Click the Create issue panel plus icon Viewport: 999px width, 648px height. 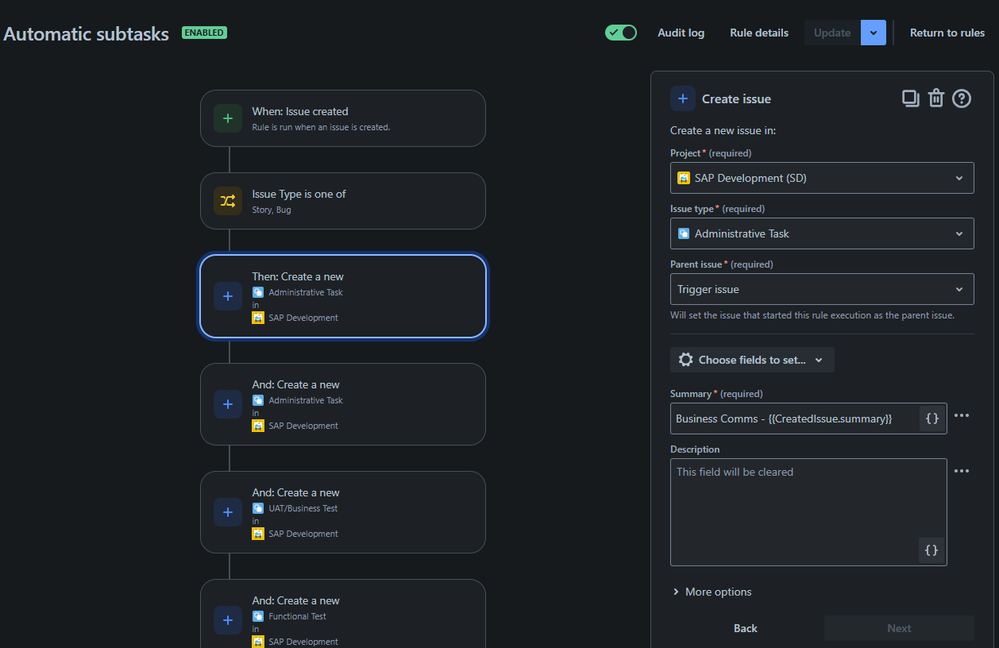point(682,99)
